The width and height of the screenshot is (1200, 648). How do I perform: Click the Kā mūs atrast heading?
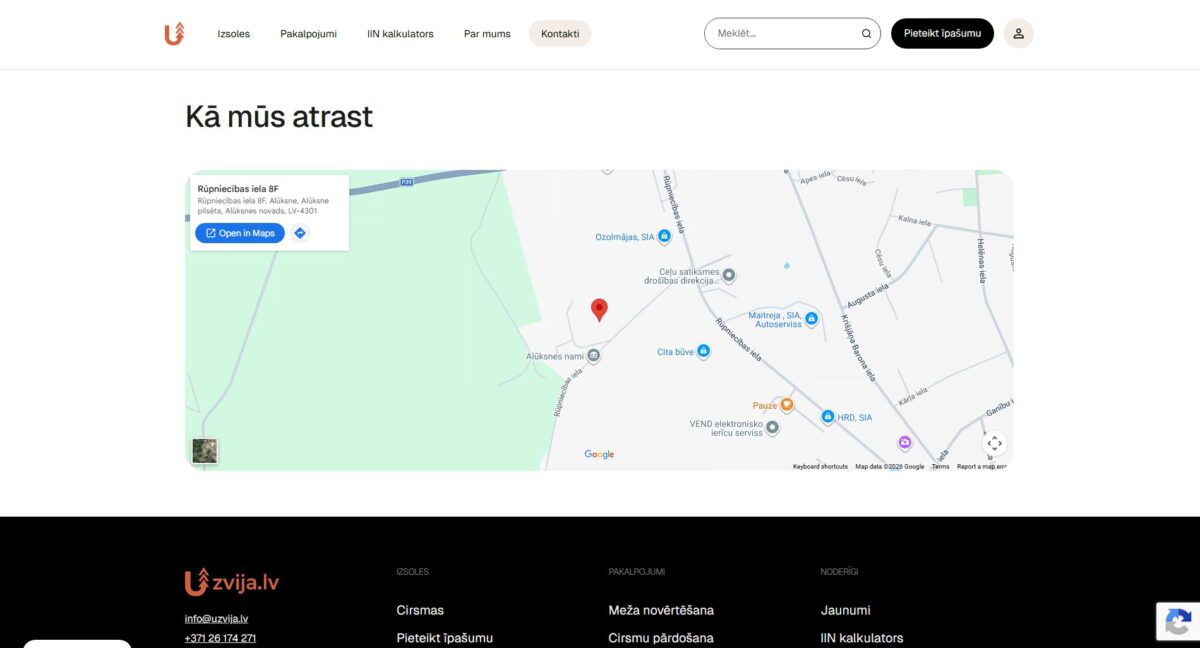coord(279,117)
